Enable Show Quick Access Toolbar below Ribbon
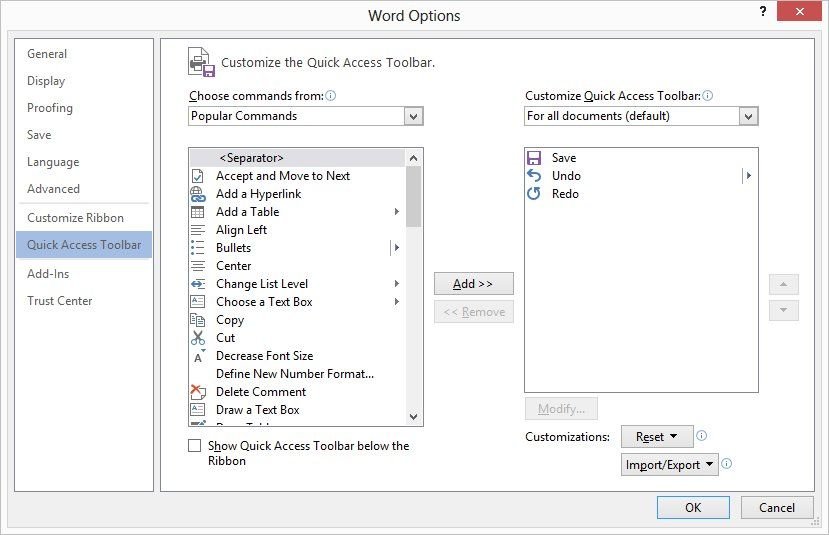This screenshot has height=535, width=829. point(195,446)
